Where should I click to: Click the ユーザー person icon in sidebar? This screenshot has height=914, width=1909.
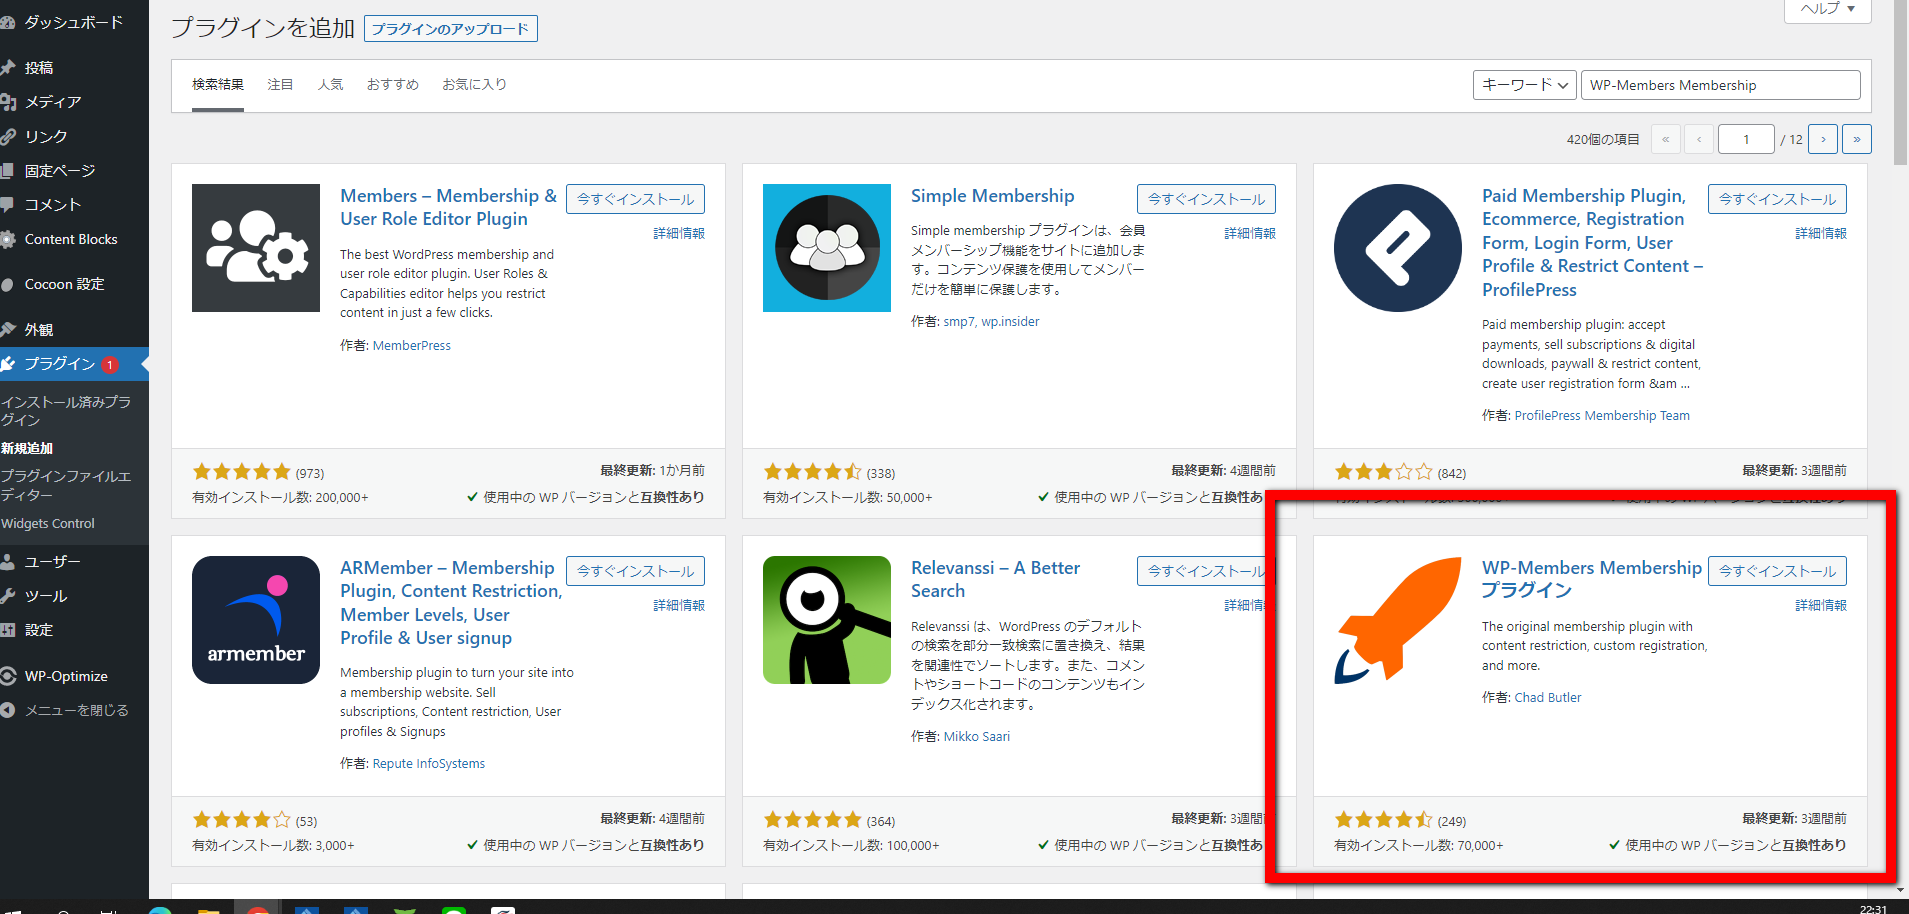(7, 561)
